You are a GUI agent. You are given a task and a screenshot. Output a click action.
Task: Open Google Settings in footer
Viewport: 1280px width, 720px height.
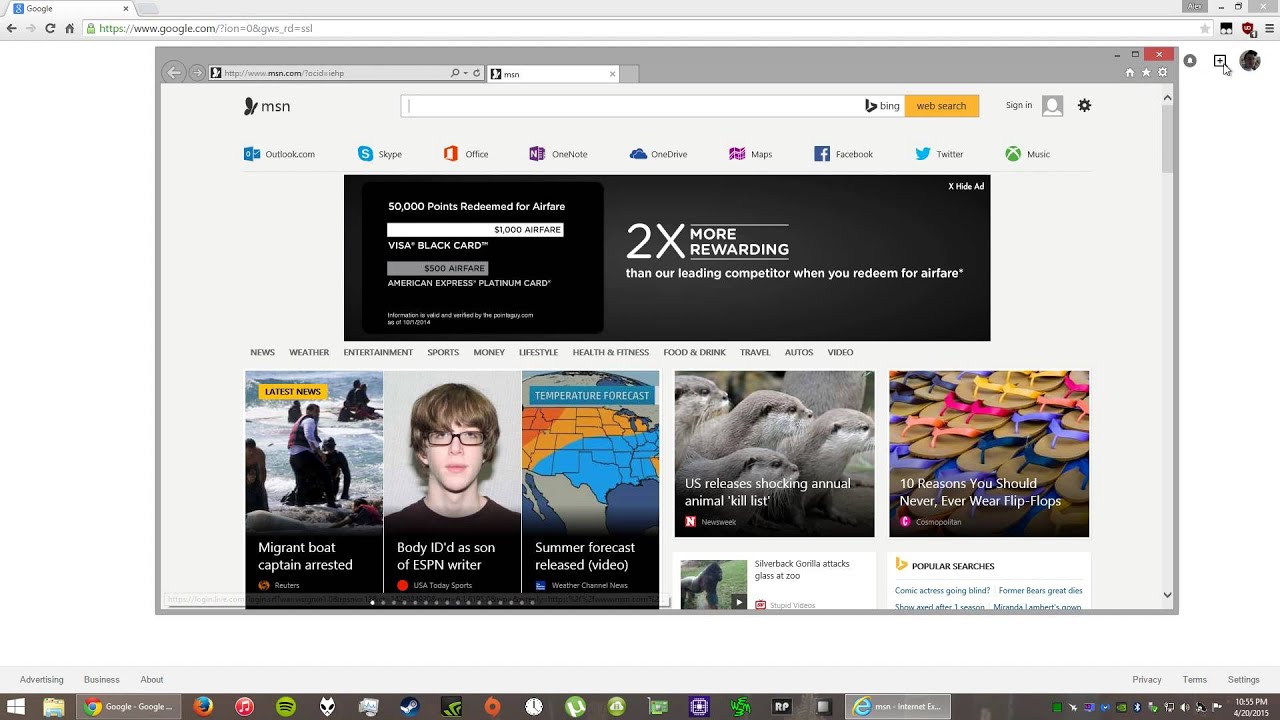(1244, 679)
